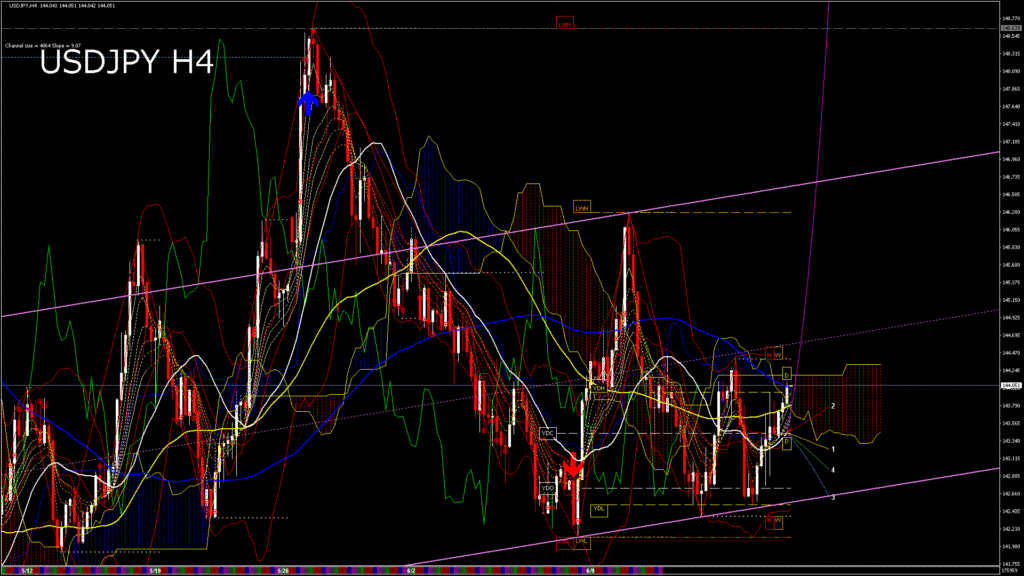Click the current price tag 144.051
The width and height of the screenshot is (1024, 576).
click(1011, 385)
